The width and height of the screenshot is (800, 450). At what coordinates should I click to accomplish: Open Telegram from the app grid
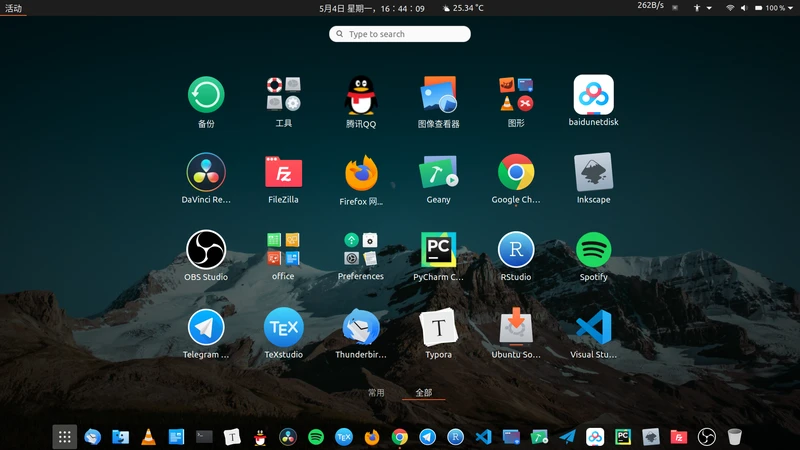tap(206, 327)
